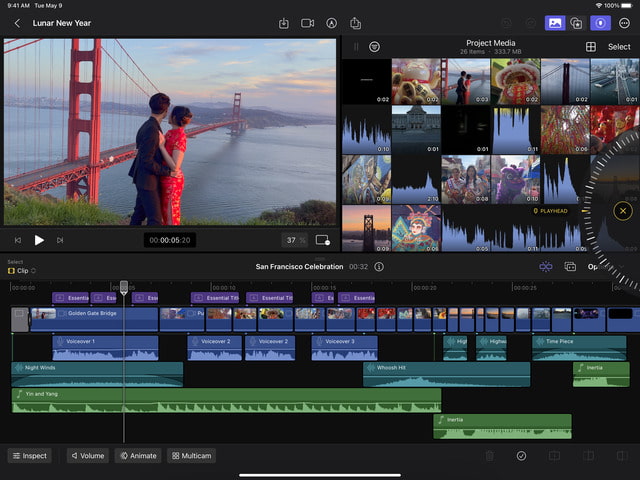The width and height of the screenshot is (640, 480).
Task: Tap the share export icon
Action: [355, 22]
